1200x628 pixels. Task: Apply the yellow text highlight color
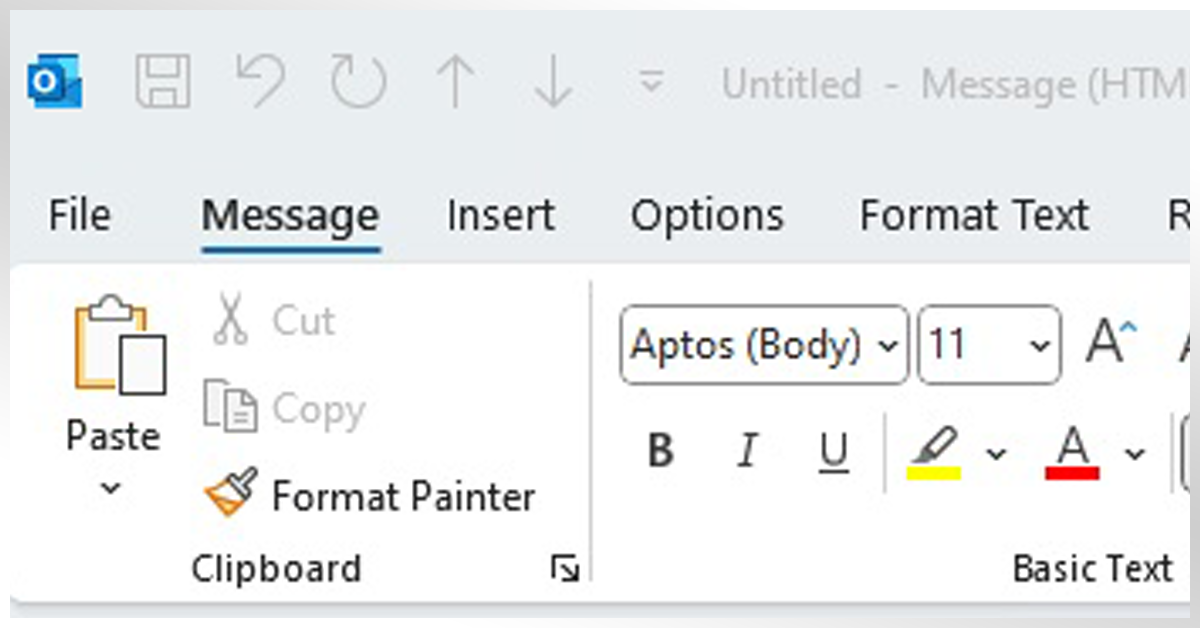tap(934, 452)
